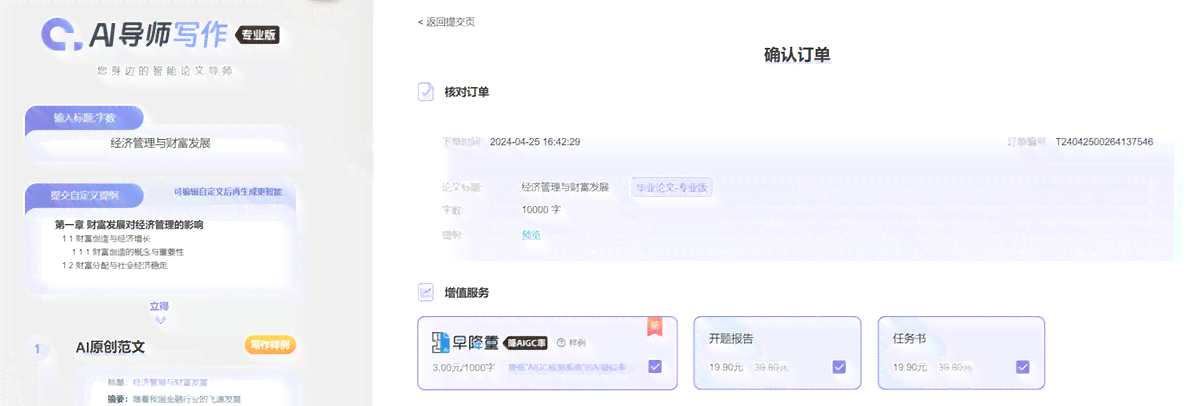Click the 您身边的智能论文导师 slogan
Image resolution: width=1192 pixels, height=406 pixels.
tap(165, 71)
